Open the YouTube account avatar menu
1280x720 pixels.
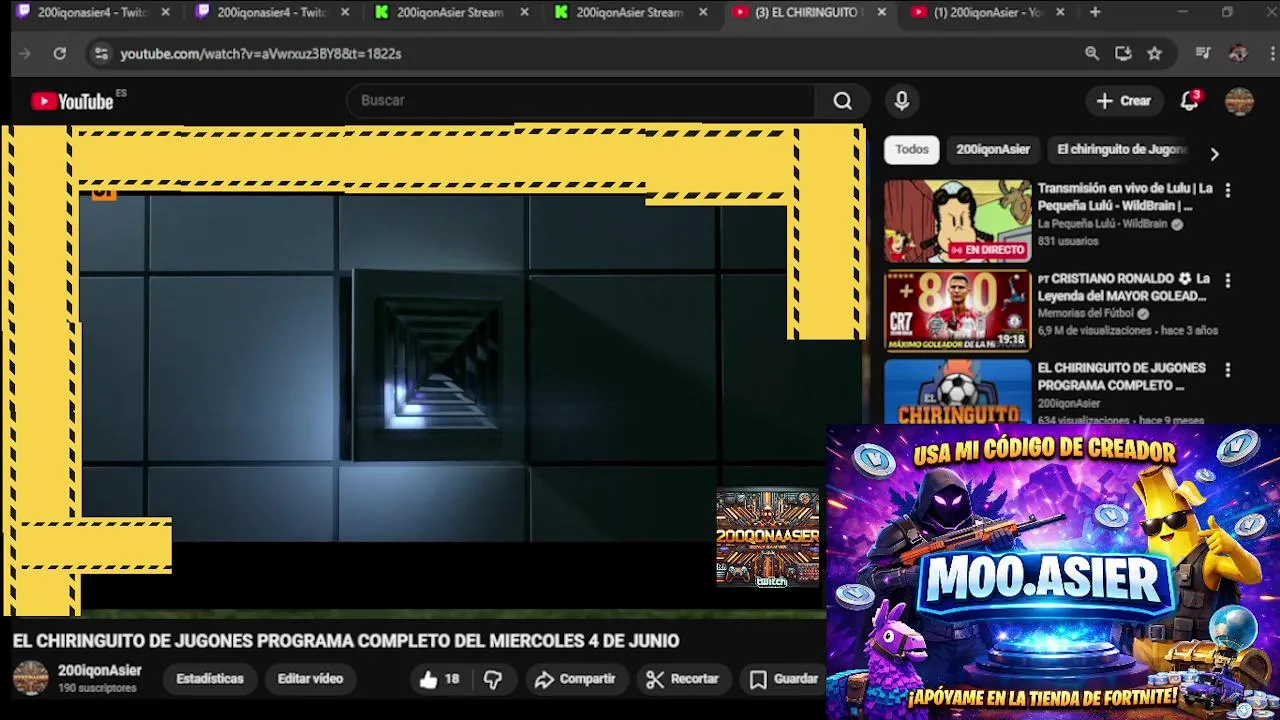(1239, 101)
